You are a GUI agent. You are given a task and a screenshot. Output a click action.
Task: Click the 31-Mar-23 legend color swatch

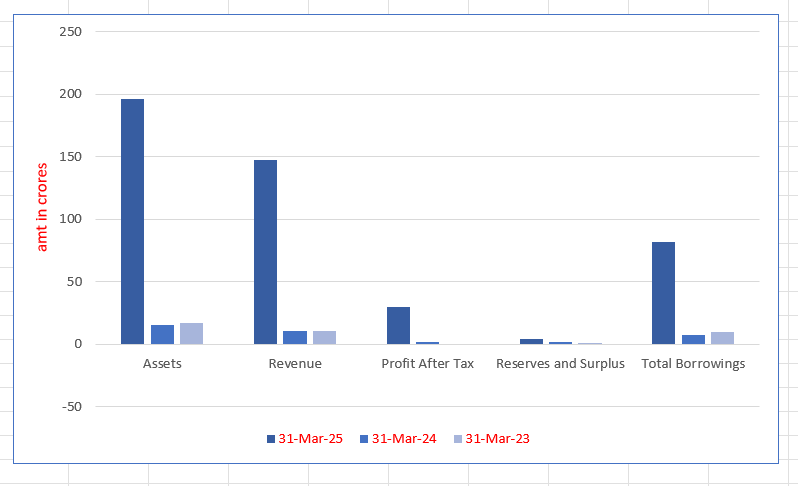coord(458,439)
